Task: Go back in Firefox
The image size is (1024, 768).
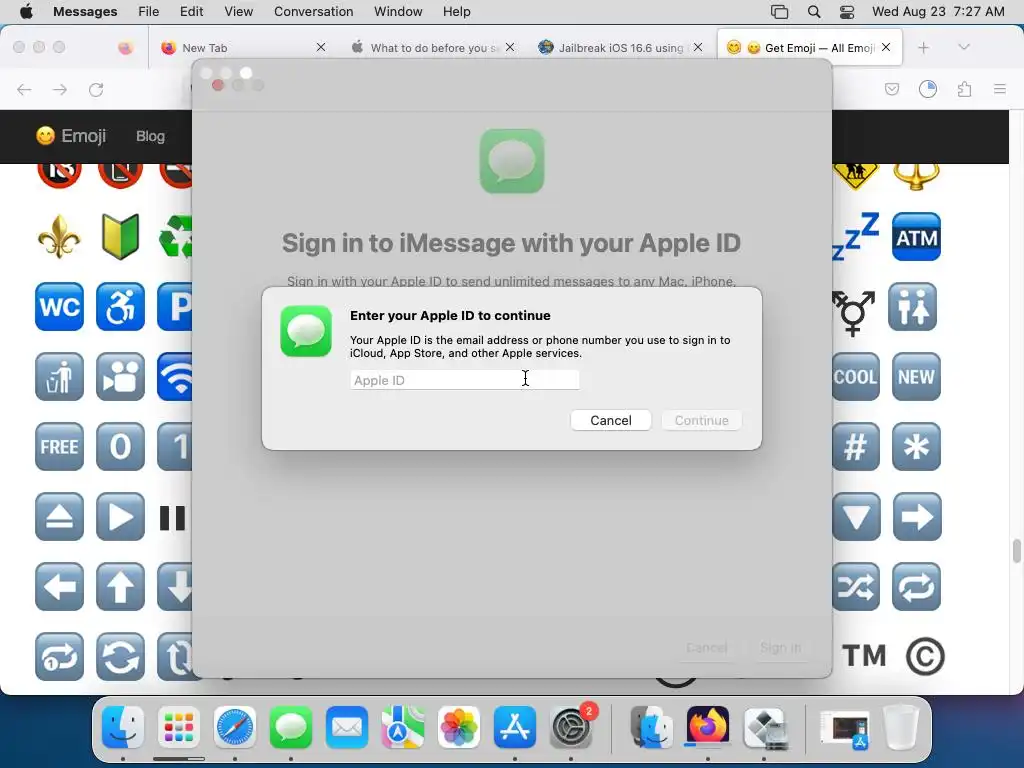Action: point(24,89)
